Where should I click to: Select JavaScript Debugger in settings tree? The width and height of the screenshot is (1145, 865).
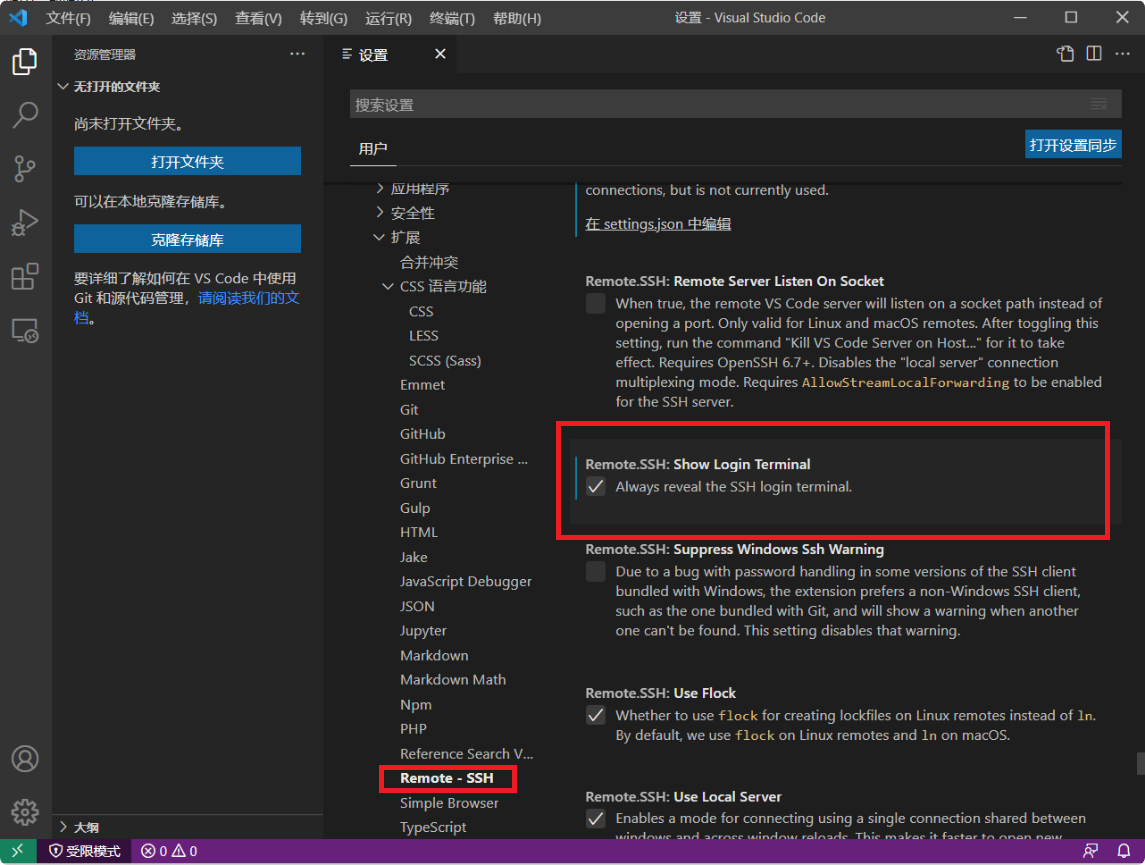tap(466, 581)
